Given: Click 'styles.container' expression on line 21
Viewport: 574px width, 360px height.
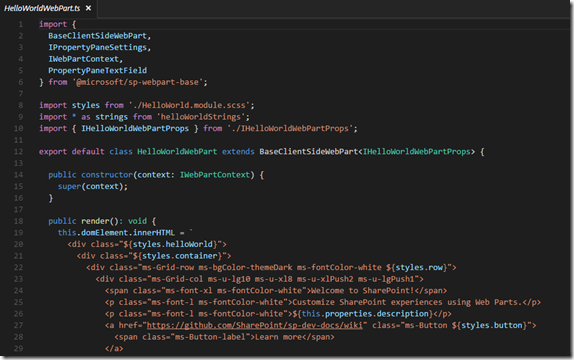Looking at the screenshot, I should click(179, 256).
